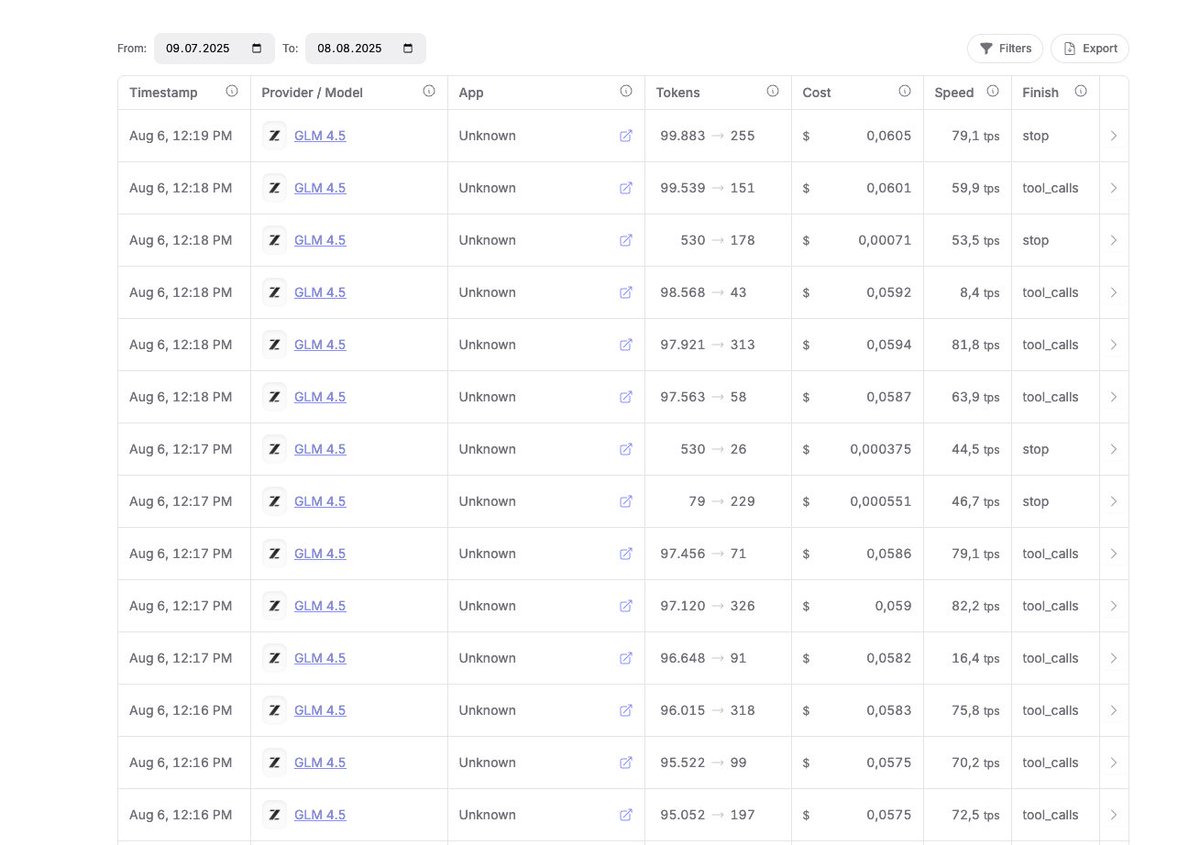Open external link icon for the 97.120 tokens row

(x=626, y=606)
